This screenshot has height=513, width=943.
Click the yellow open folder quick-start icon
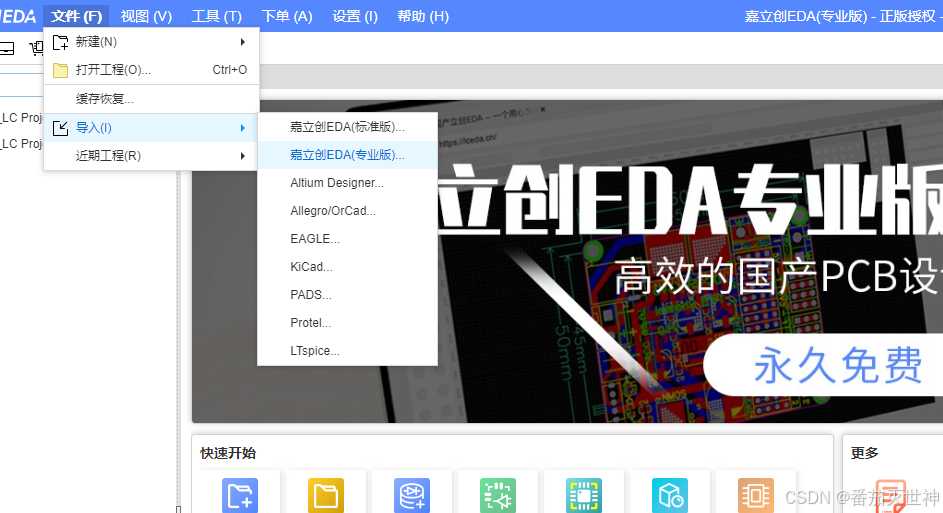click(x=326, y=496)
